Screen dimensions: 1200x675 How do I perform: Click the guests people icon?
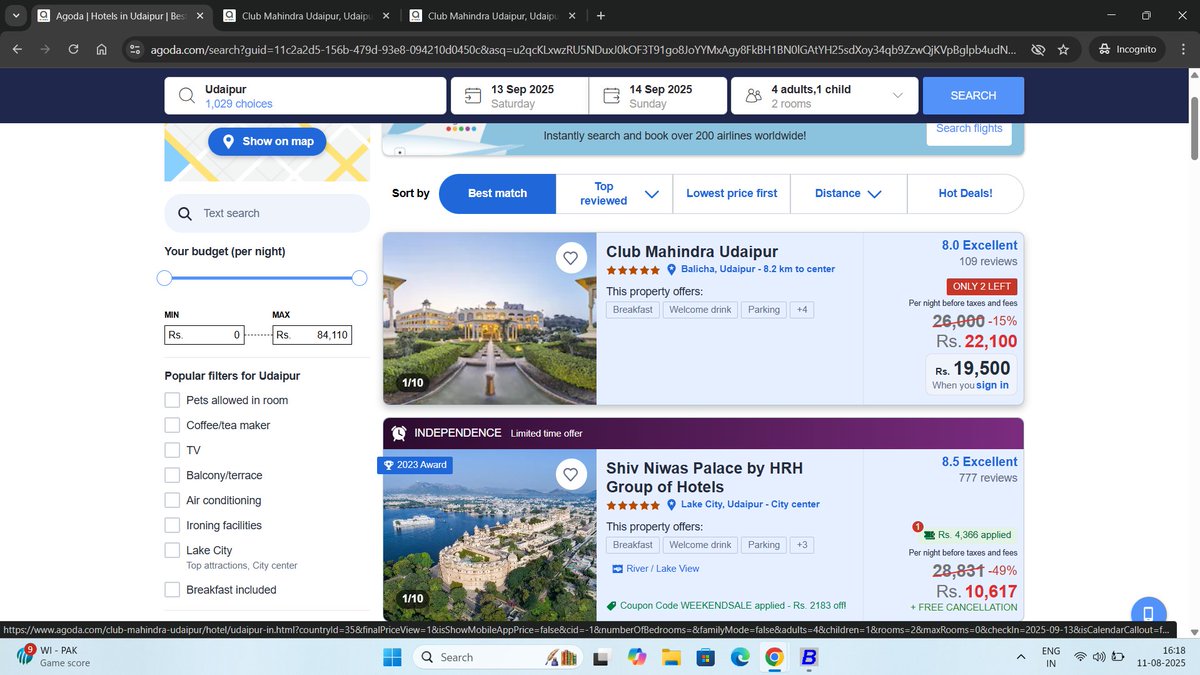tap(753, 96)
